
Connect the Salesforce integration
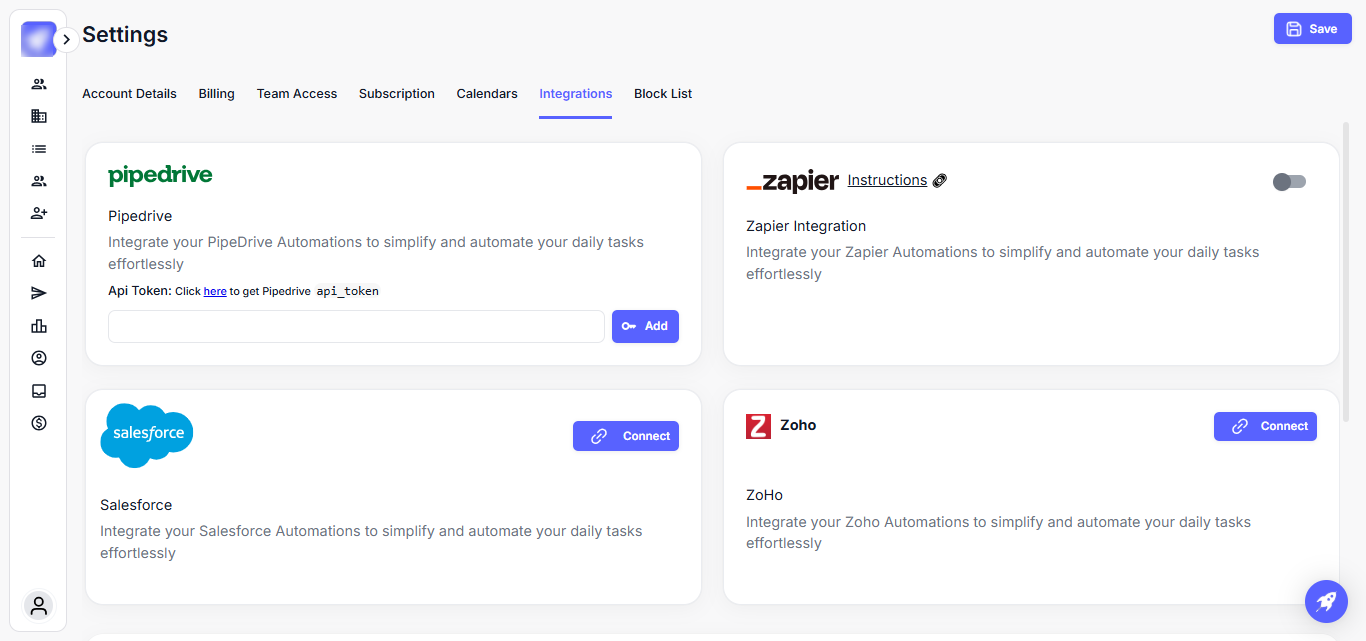[626, 436]
